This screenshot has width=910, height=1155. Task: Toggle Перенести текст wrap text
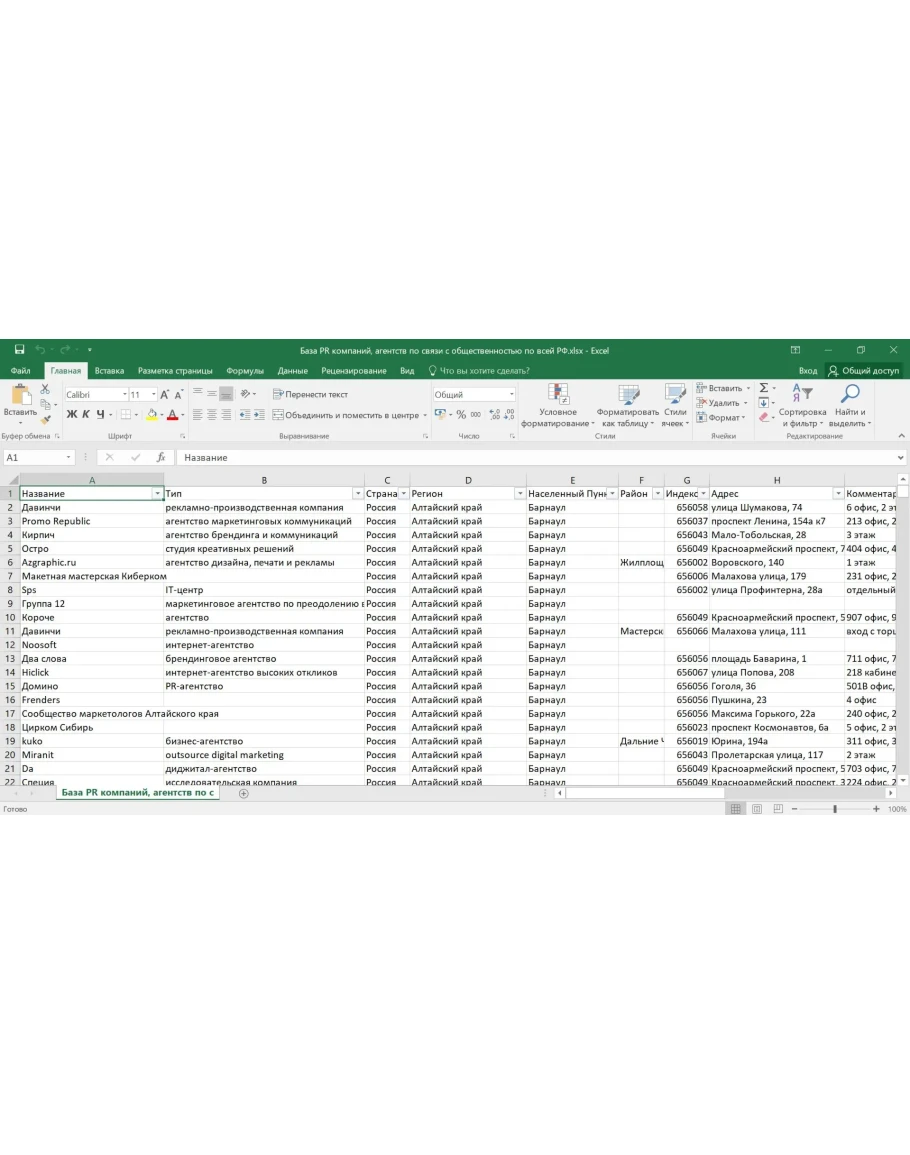click(x=310, y=394)
